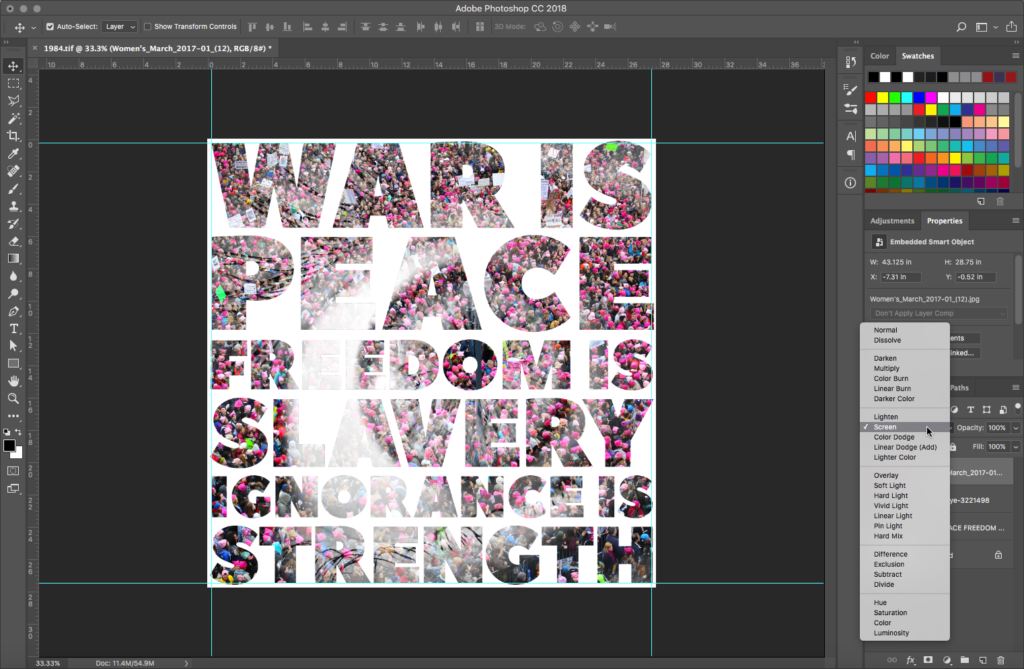Switch to the Color panel tab

pyautogui.click(x=879, y=56)
